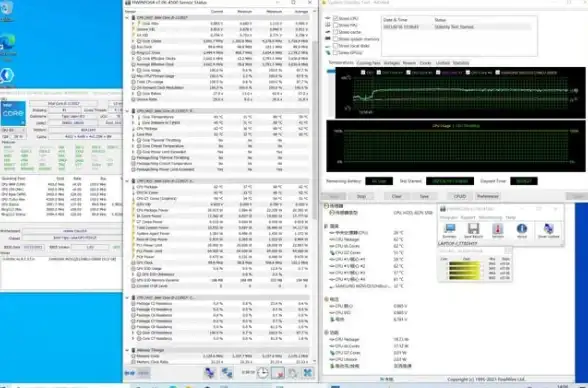Enable the Stress cache checkbox
Image resolution: width=588 pixels, height=388 pixels.
pos(336,32)
